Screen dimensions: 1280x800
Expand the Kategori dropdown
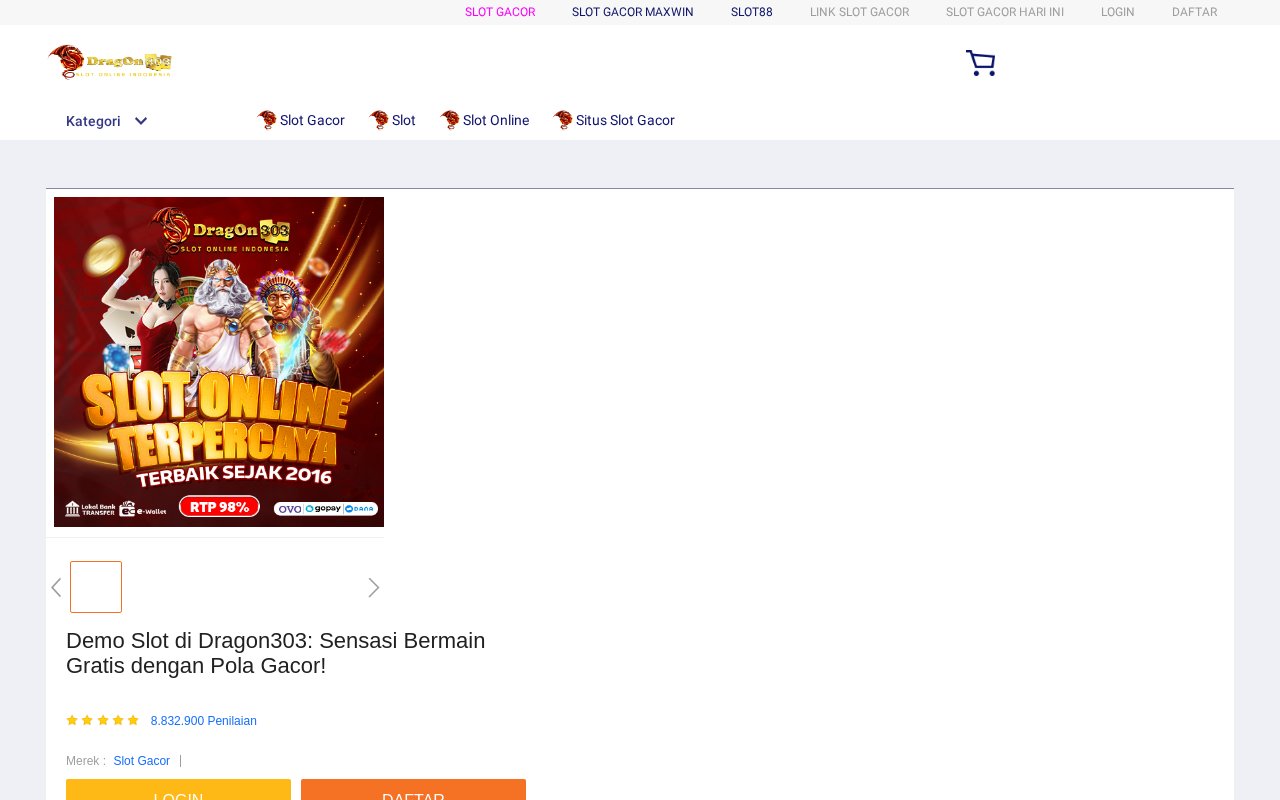pos(107,121)
